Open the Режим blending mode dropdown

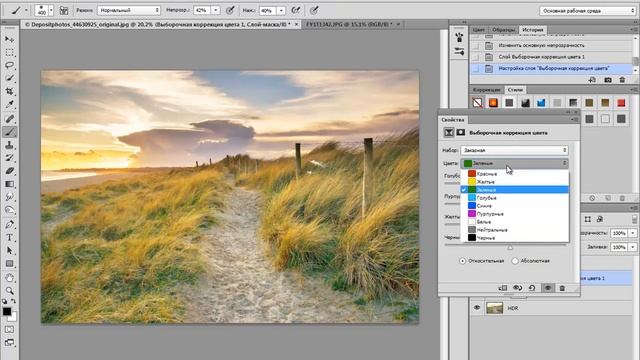(129, 10)
